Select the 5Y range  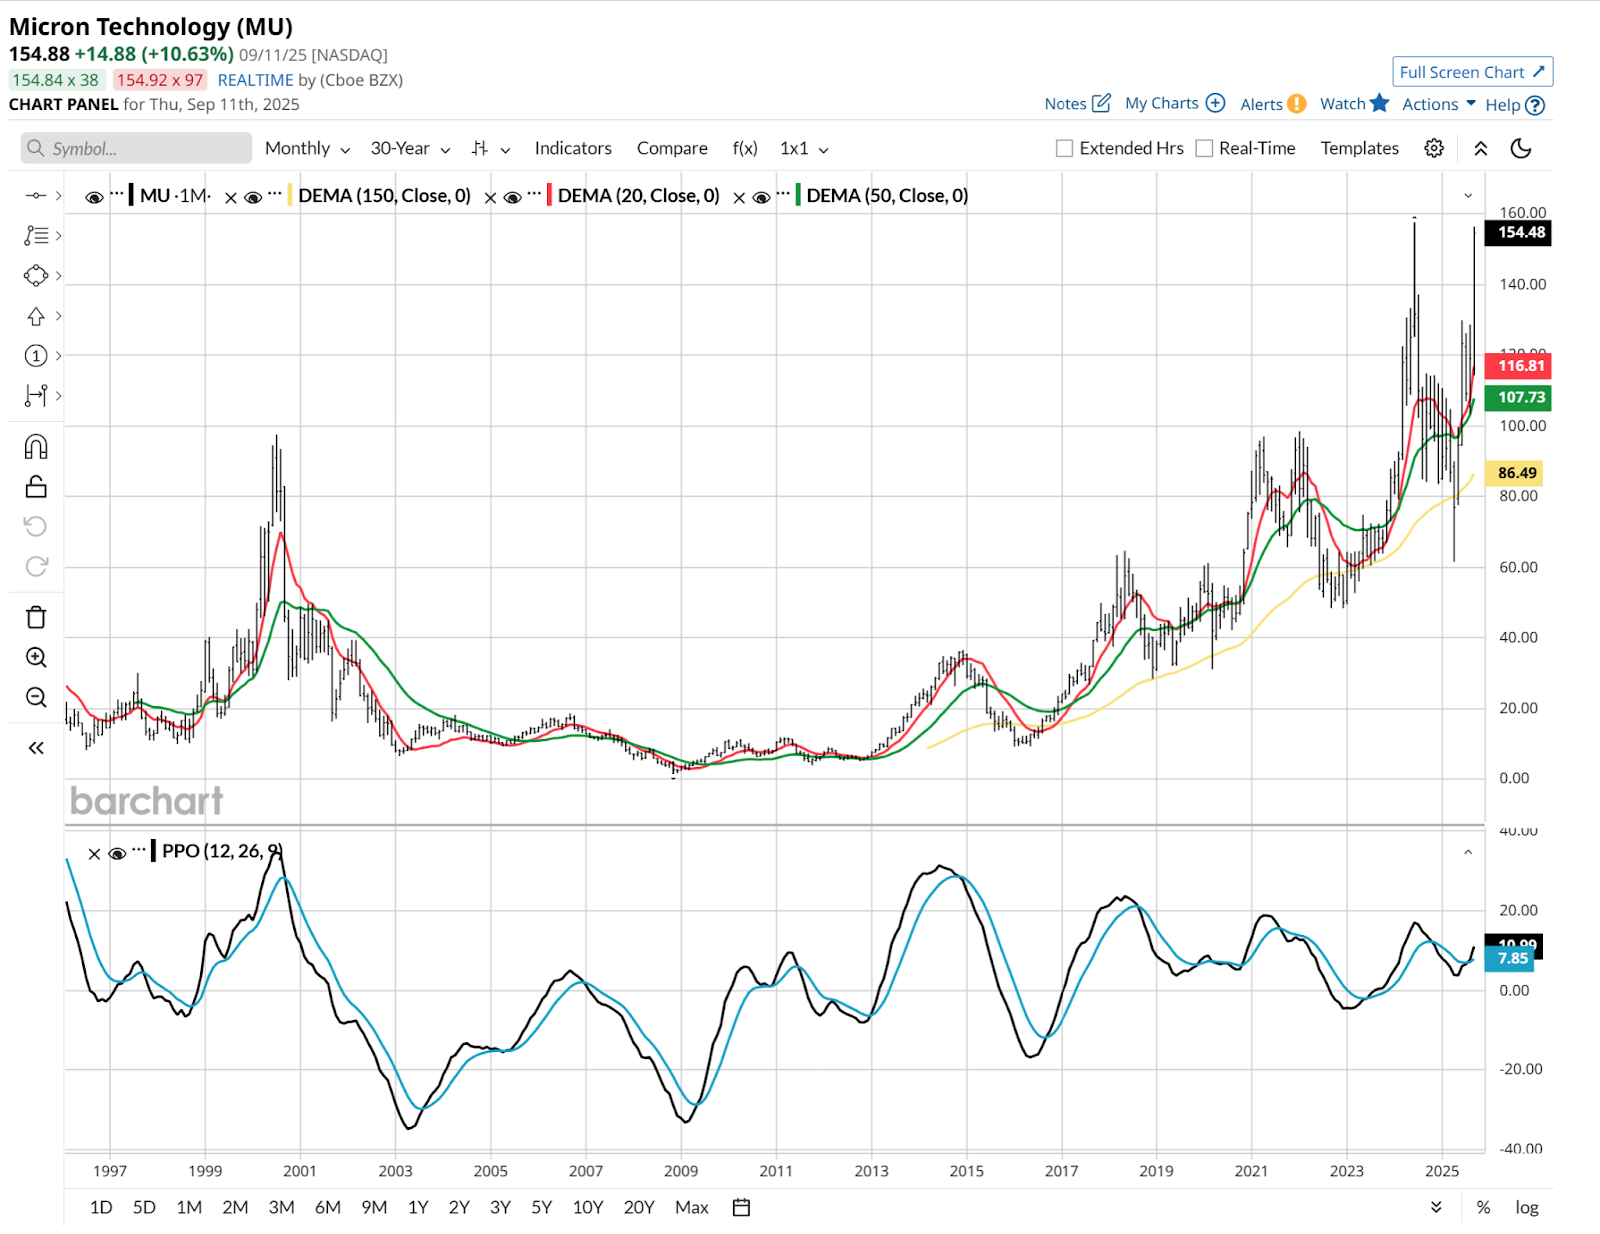(x=541, y=1207)
